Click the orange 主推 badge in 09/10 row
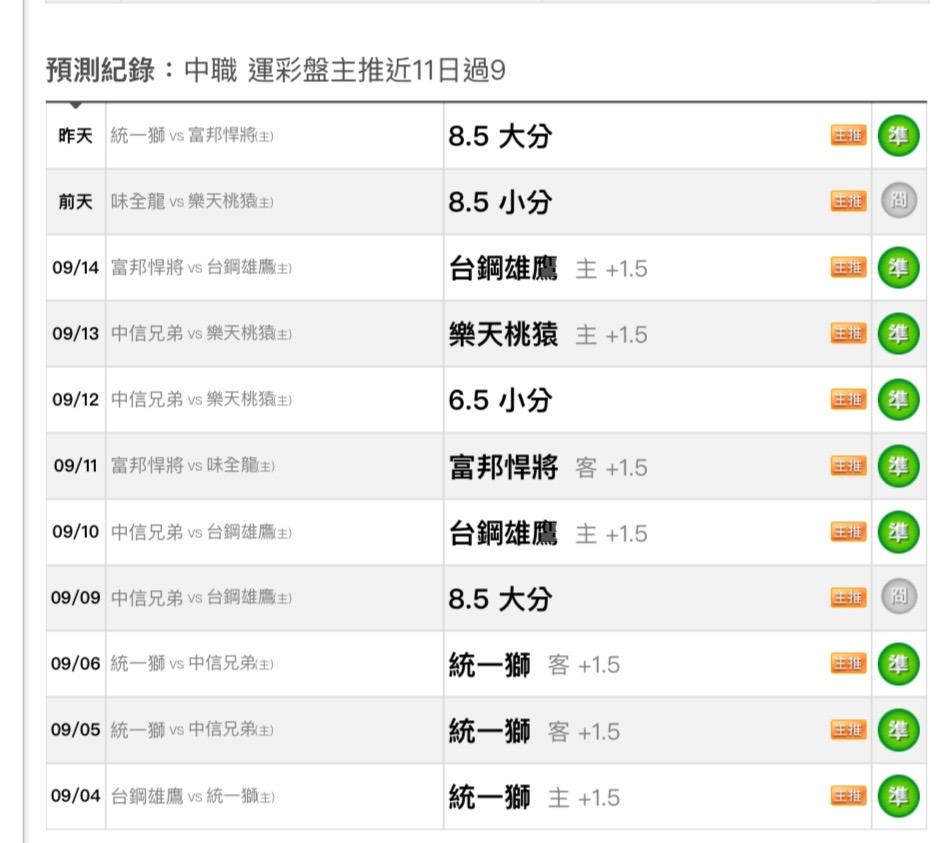 (x=848, y=532)
